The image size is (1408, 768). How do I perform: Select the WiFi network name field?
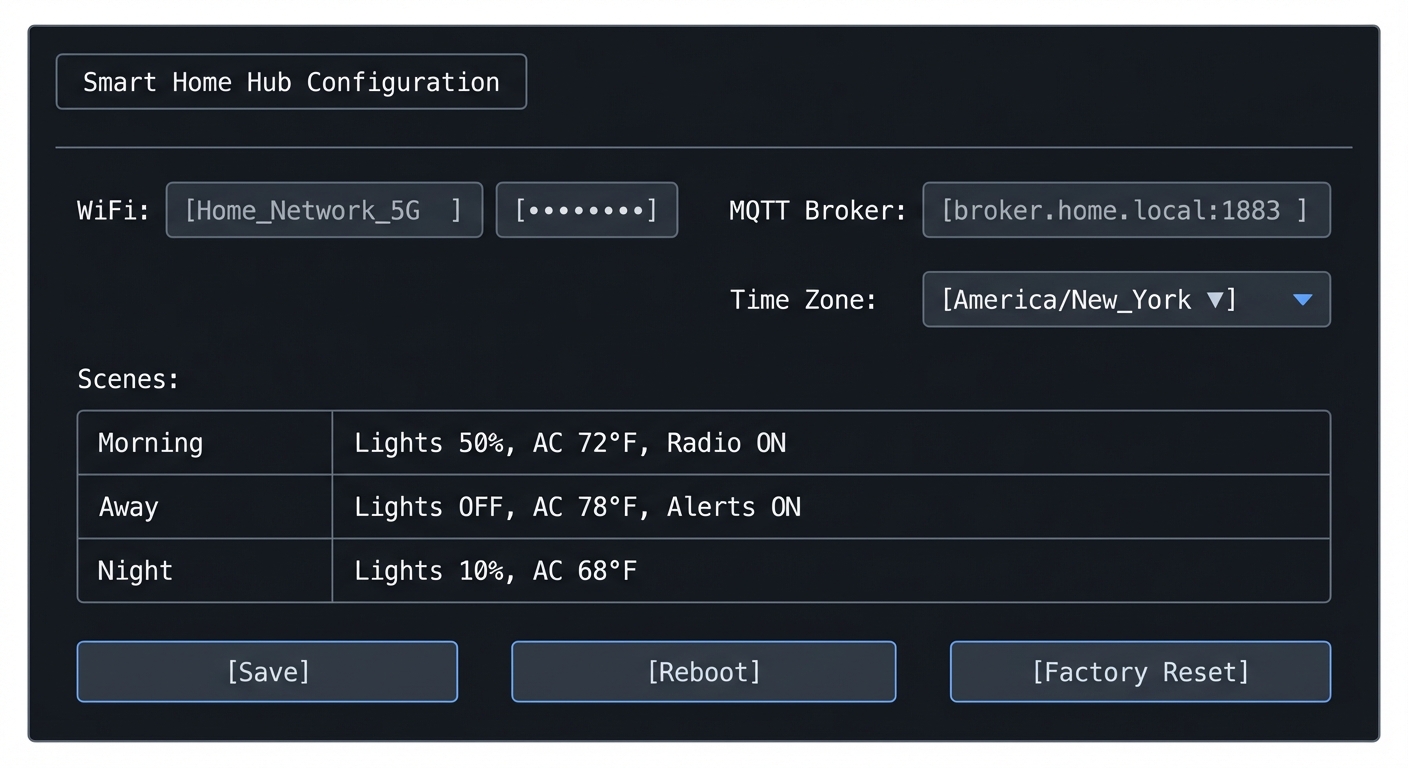point(324,210)
